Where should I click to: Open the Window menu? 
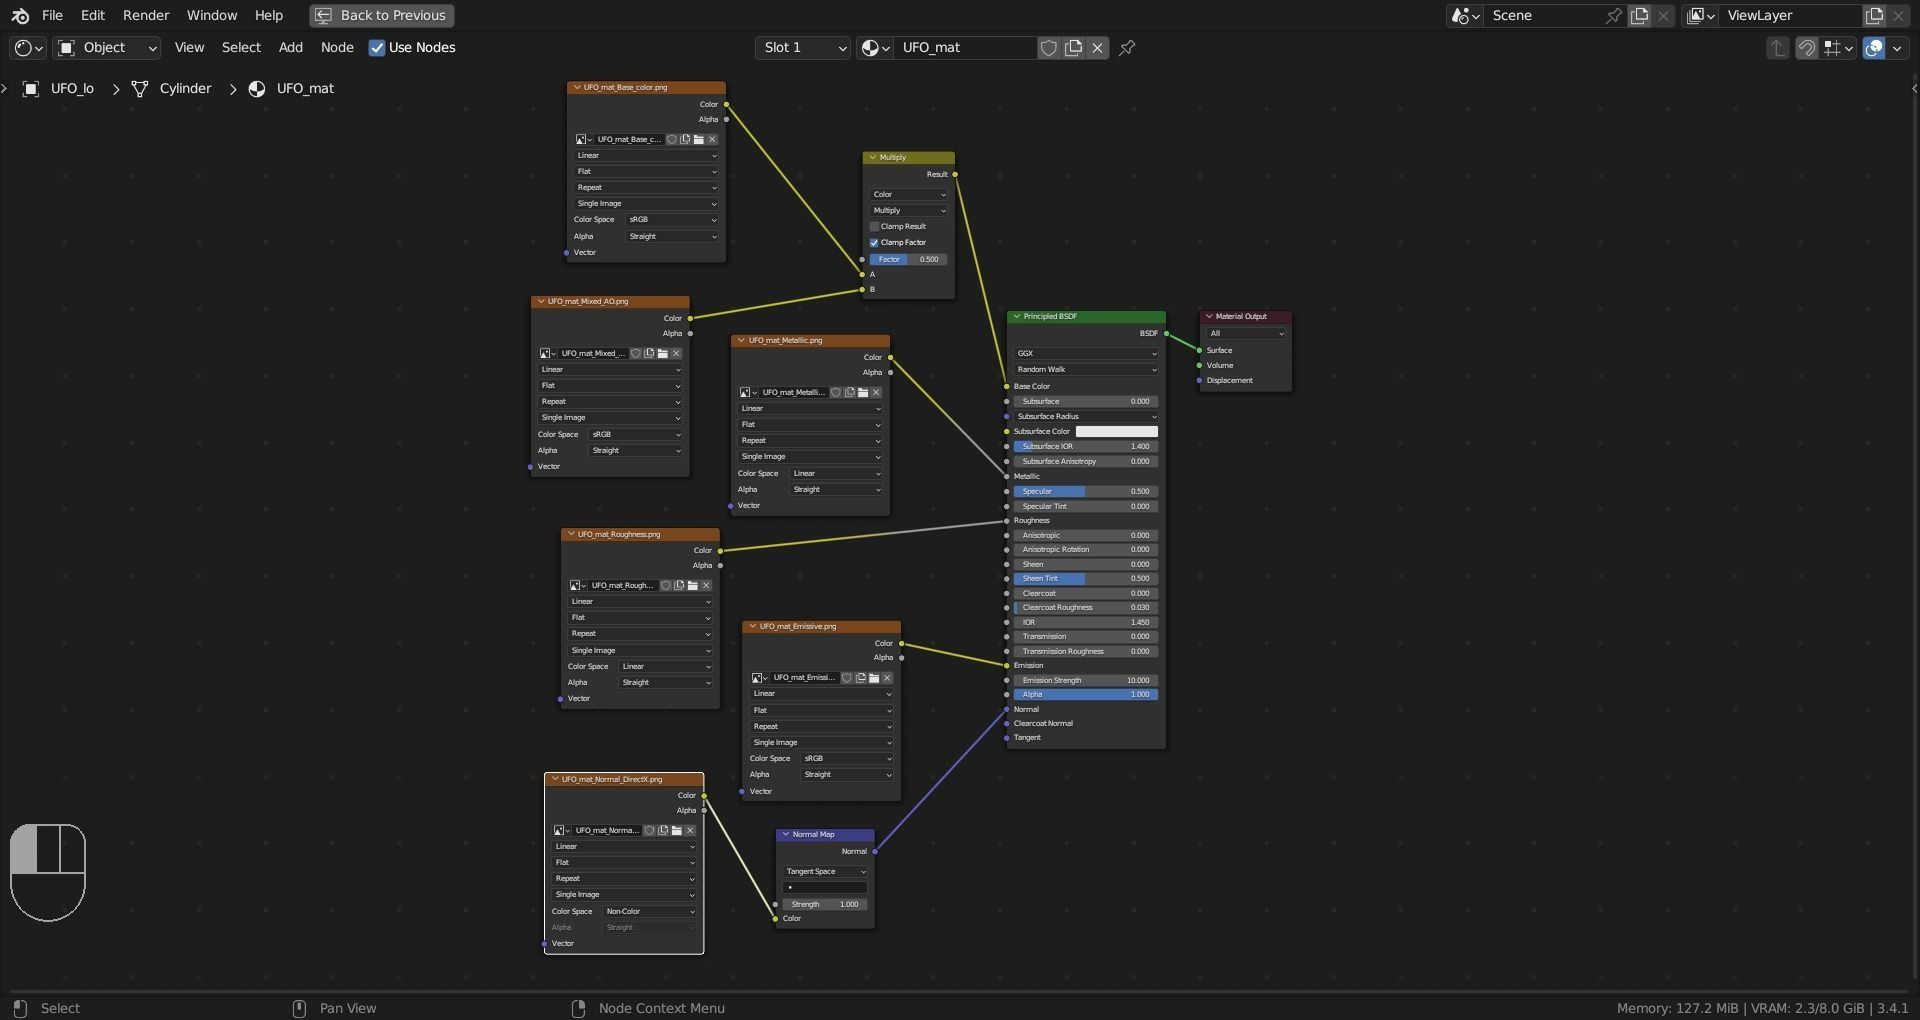[x=212, y=16]
